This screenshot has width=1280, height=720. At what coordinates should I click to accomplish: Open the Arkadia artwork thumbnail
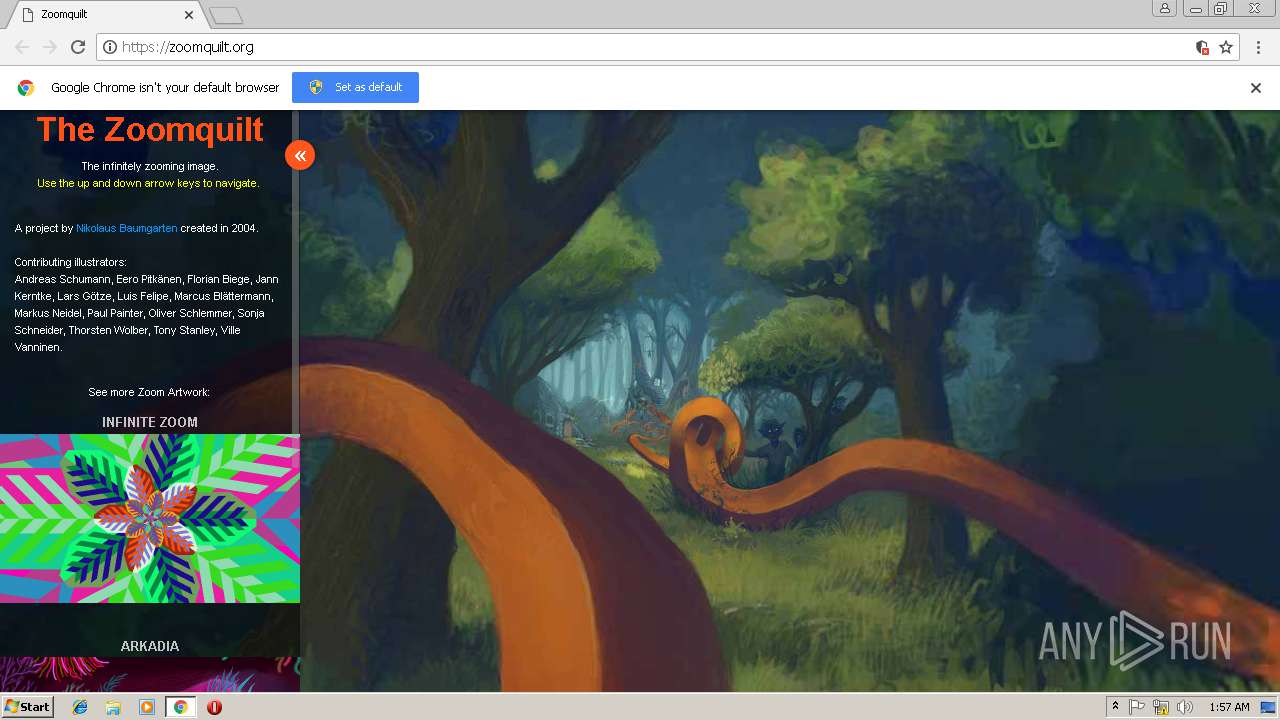point(150,674)
